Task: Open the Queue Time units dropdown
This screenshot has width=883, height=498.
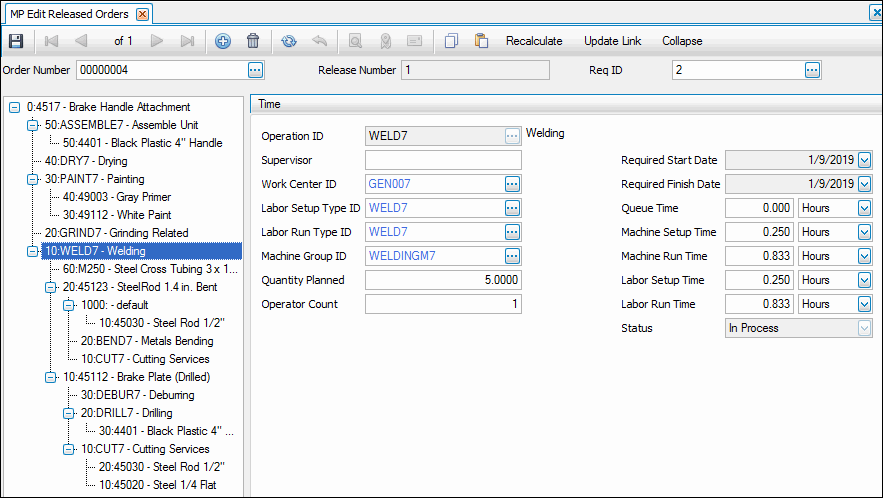Action: click(864, 208)
